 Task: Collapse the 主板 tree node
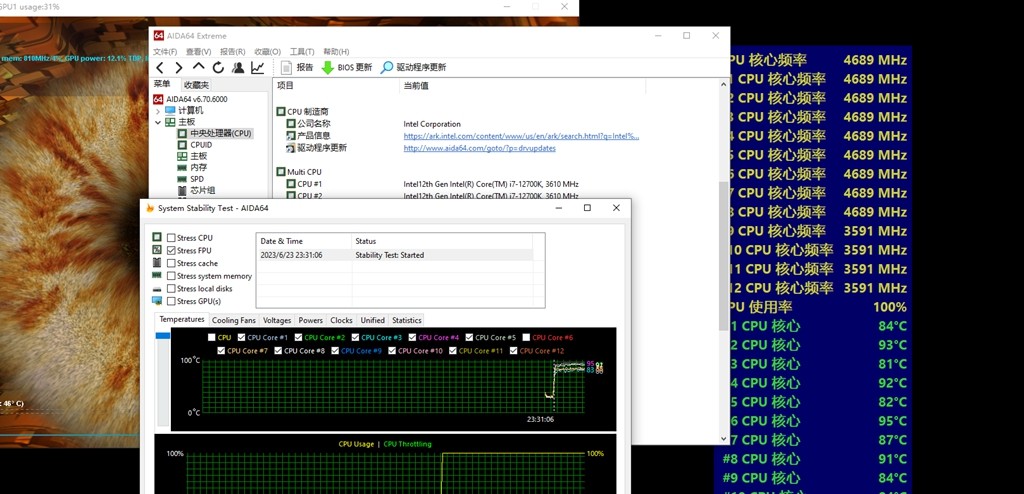[158, 122]
